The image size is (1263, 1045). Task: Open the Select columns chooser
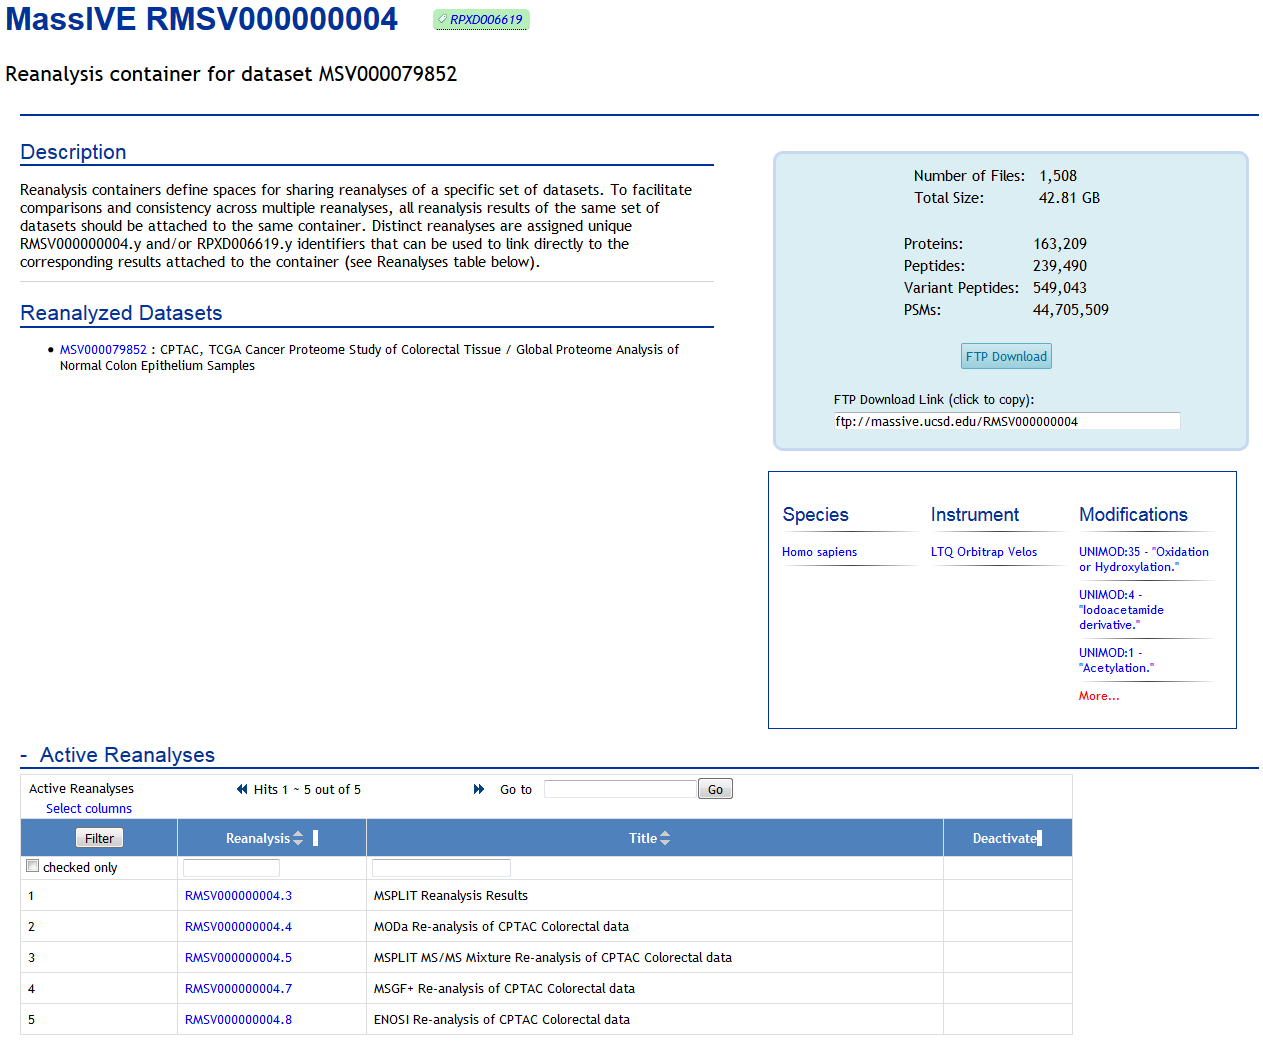point(89,808)
